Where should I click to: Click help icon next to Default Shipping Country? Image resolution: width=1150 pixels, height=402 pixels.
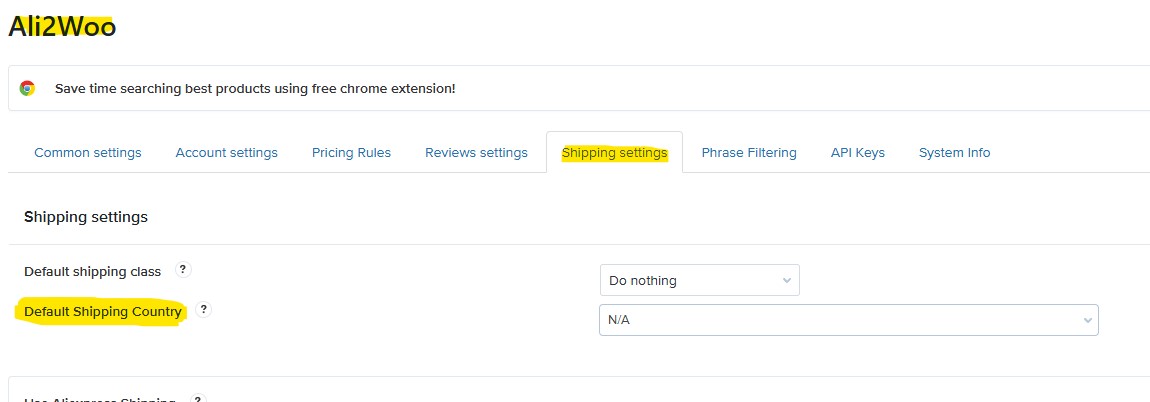(203, 310)
